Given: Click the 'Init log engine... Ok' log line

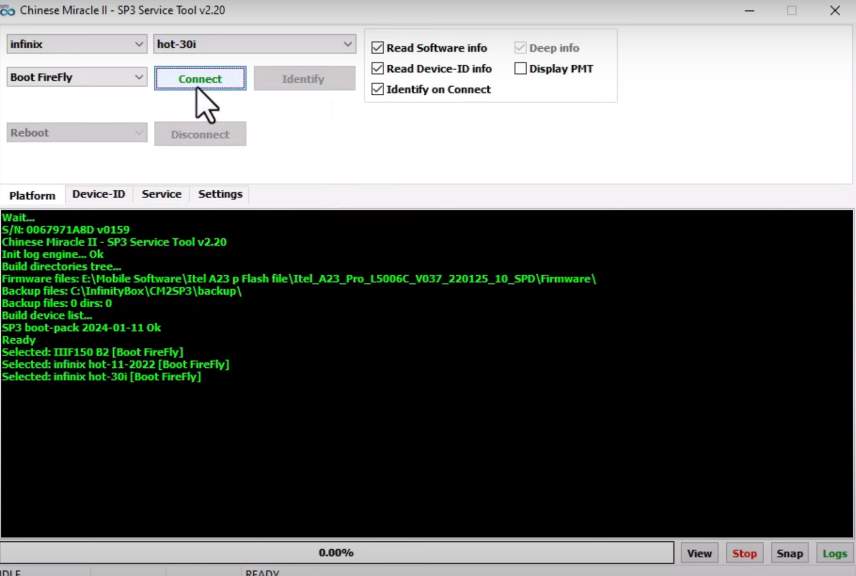Looking at the screenshot, I should [52, 254].
